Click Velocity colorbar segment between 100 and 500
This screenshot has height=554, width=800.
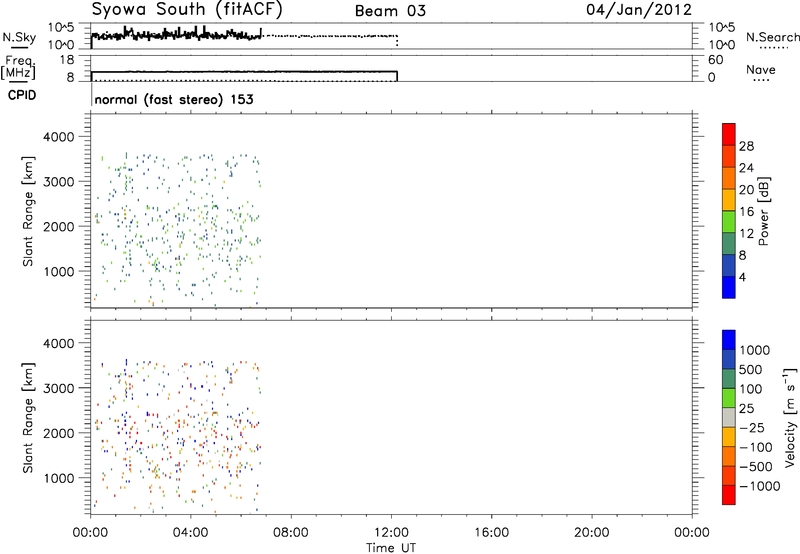pos(729,379)
